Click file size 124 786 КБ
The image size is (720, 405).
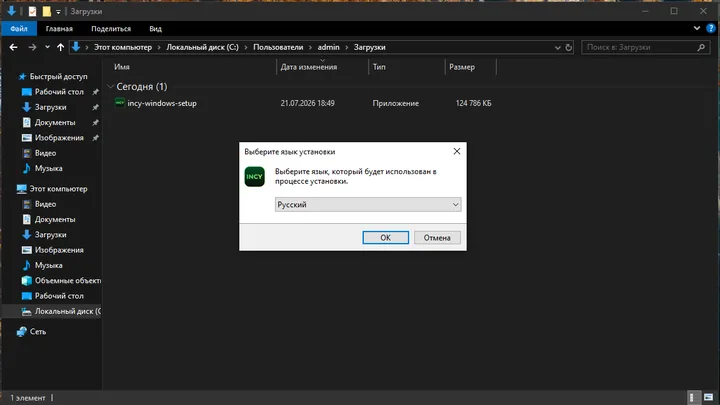click(473, 103)
